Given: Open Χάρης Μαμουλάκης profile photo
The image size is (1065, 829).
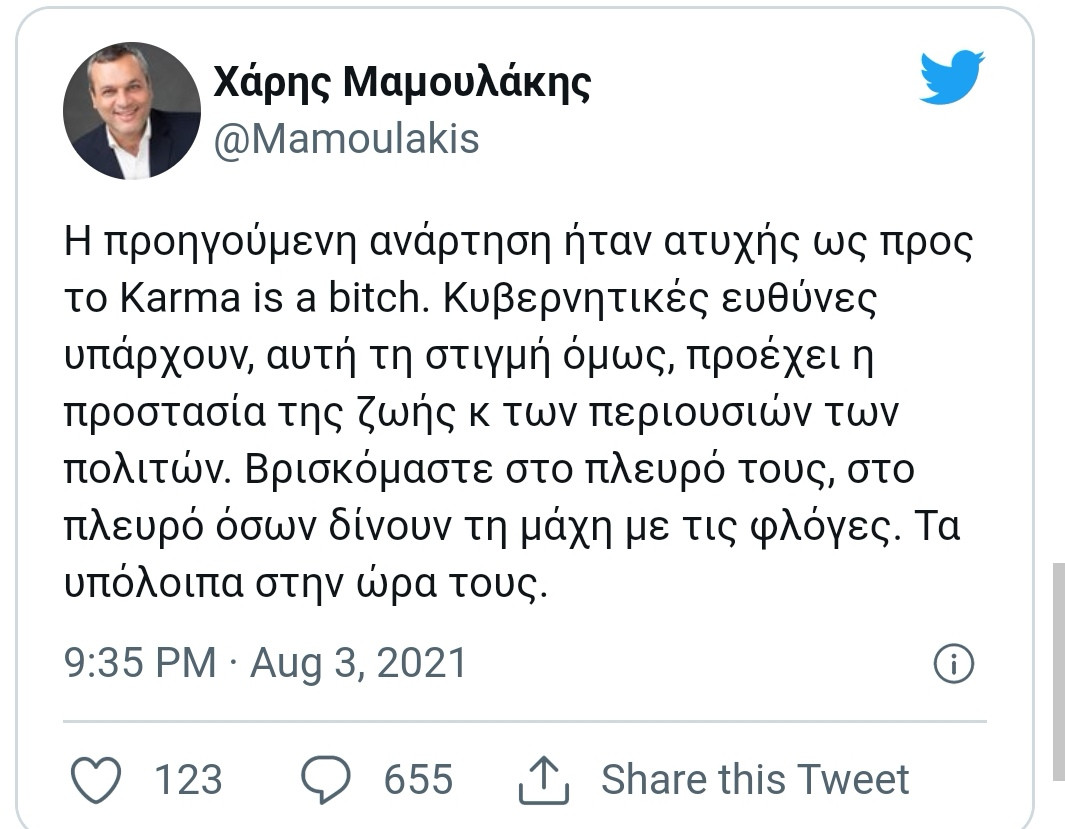Looking at the screenshot, I should pyautogui.click(x=132, y=111).
